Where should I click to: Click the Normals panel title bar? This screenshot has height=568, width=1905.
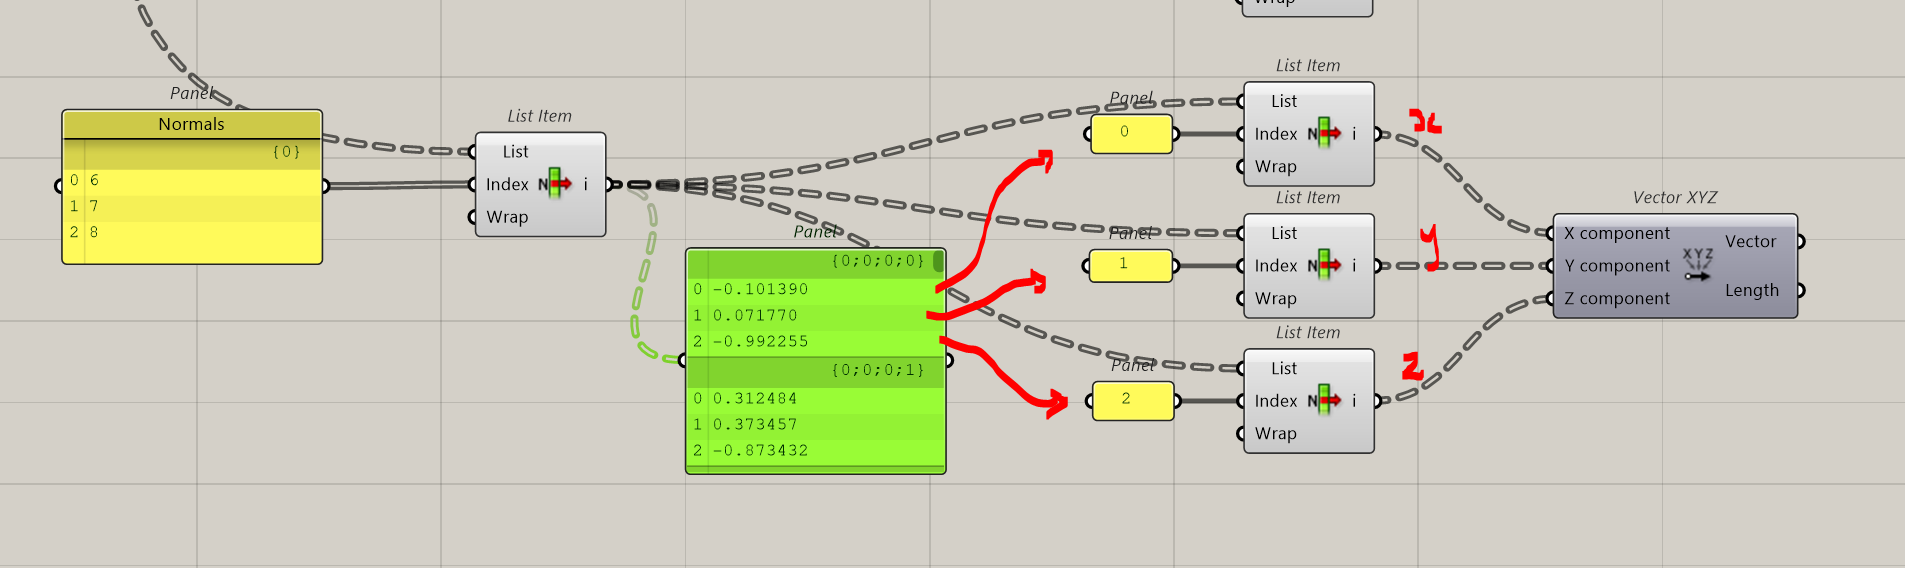pos(192,124)
